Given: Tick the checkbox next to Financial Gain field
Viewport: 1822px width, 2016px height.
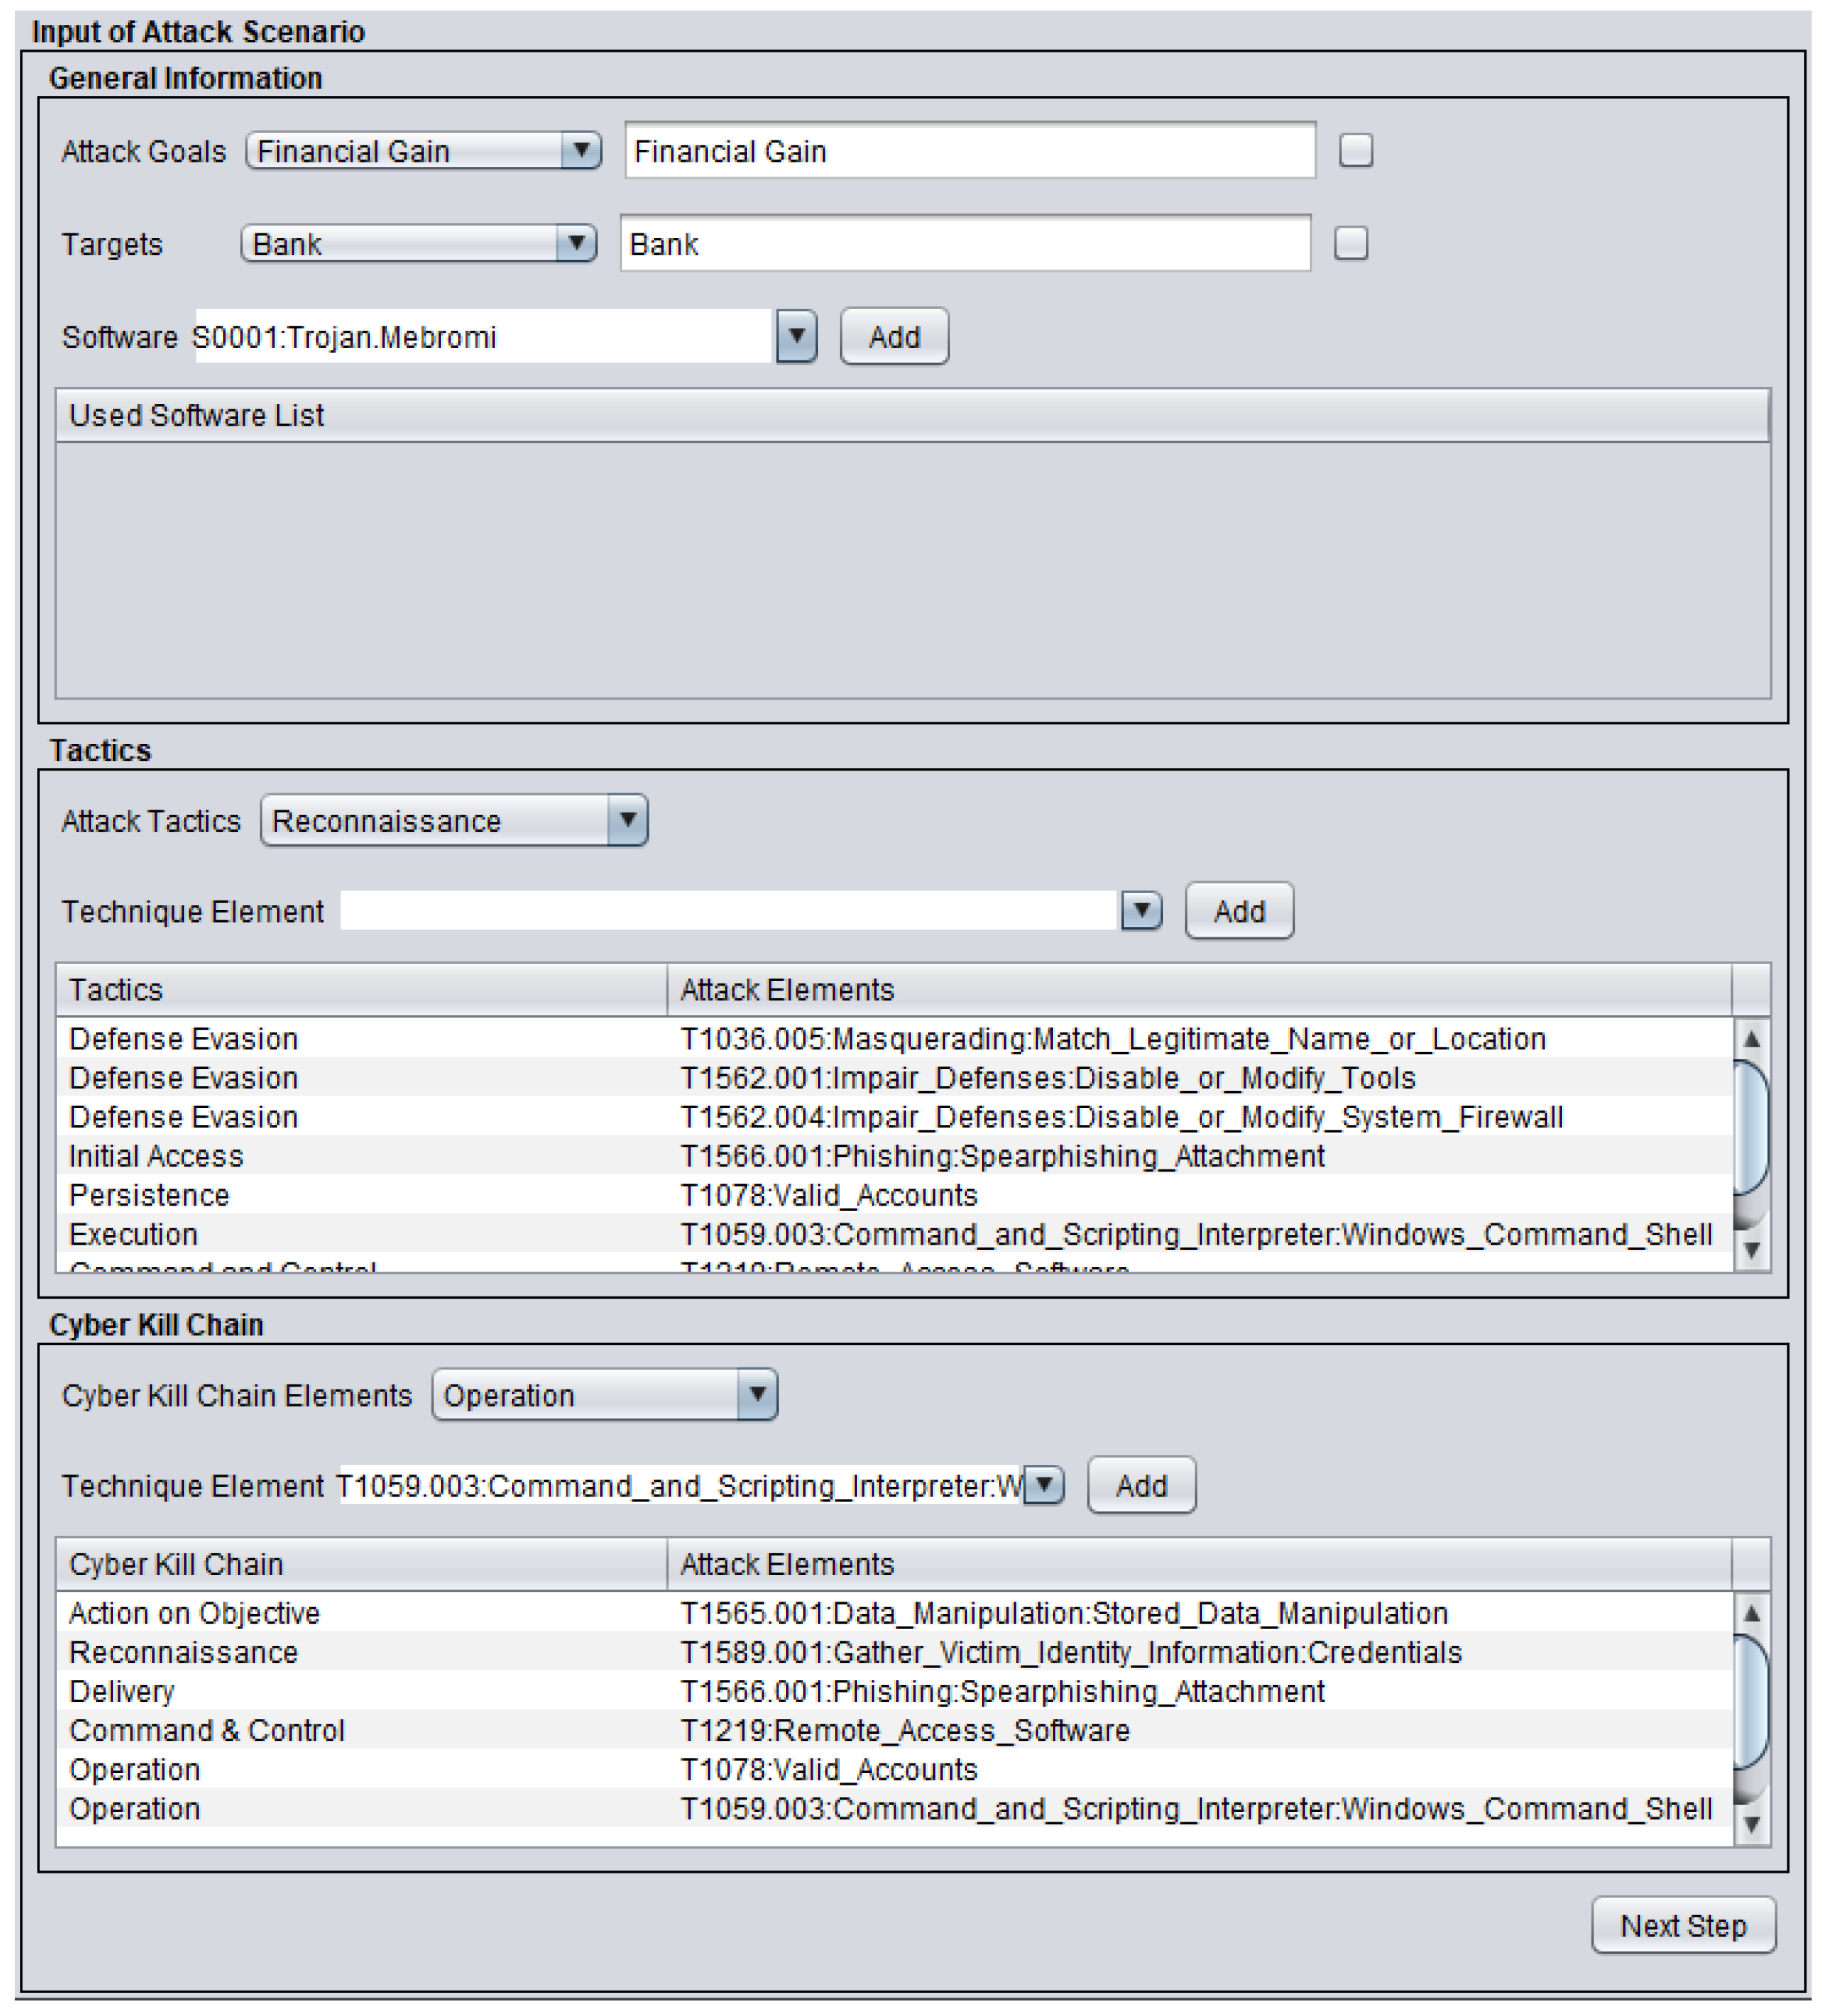Looking at the screenshot, I should [x=1356, y=151].
